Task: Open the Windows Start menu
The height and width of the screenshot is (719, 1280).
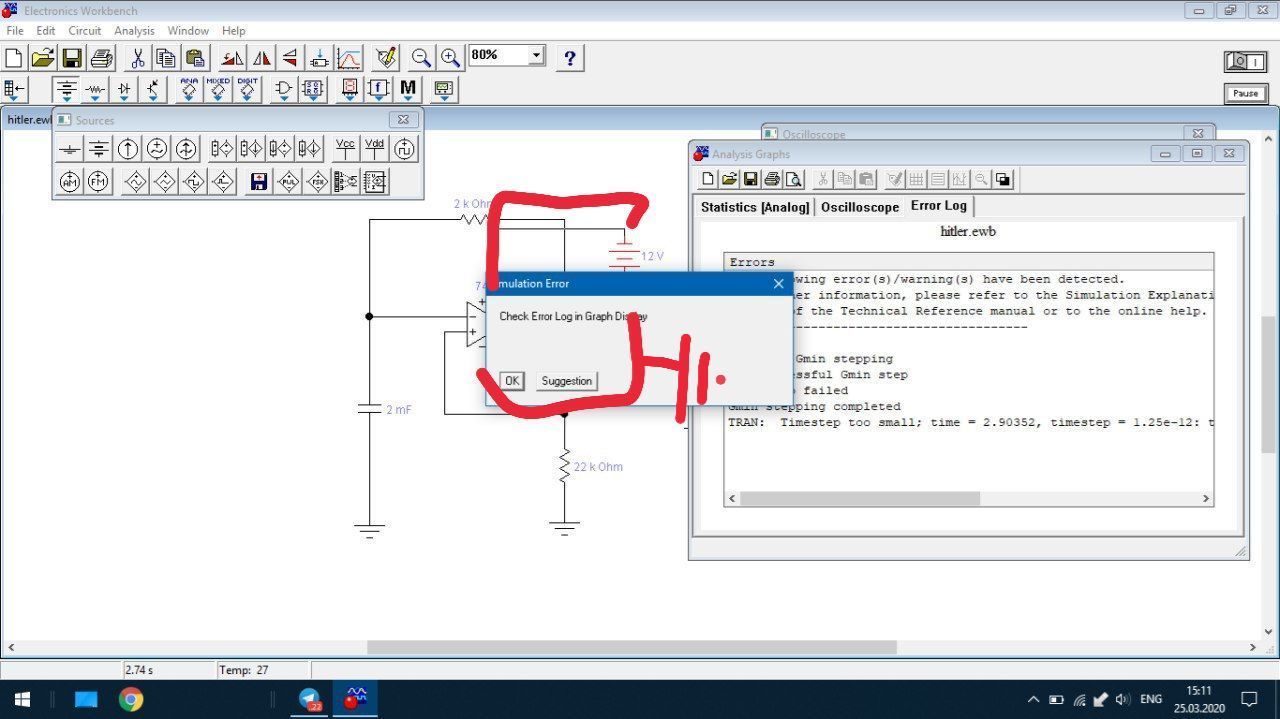Action: tap(22, 699)
